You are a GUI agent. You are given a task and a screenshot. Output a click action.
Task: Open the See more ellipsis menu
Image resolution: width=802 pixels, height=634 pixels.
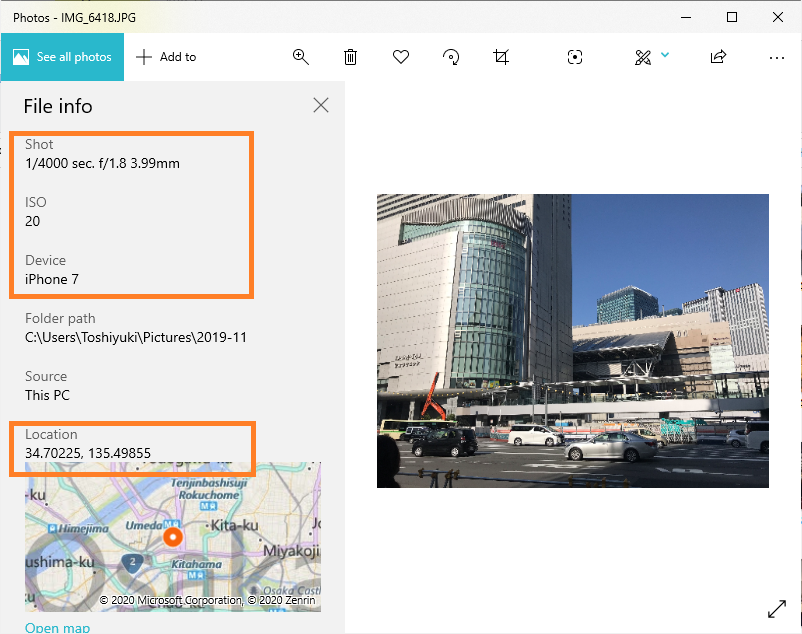[776, 58]
